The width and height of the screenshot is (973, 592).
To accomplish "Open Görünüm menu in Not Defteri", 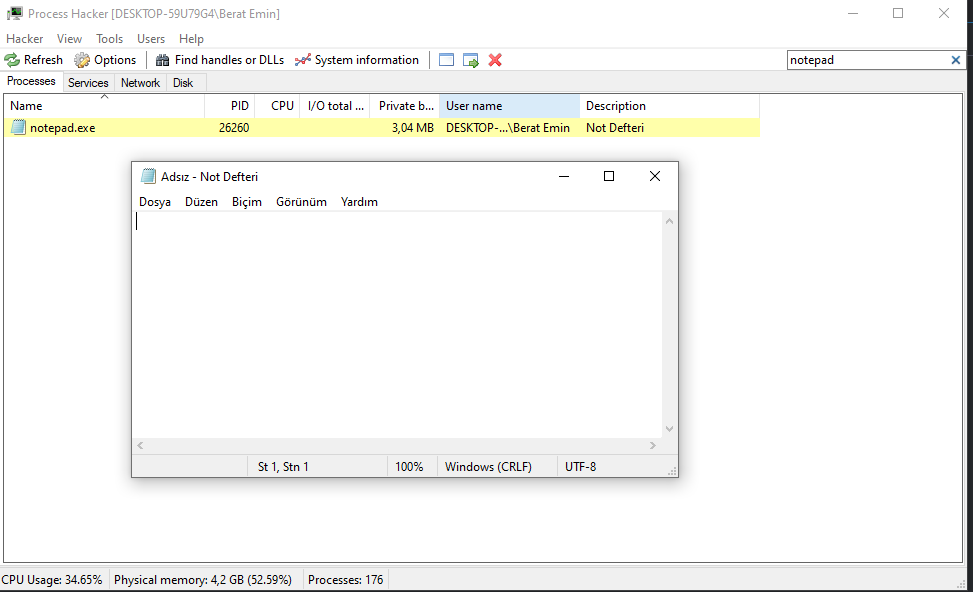I will 302,202.
